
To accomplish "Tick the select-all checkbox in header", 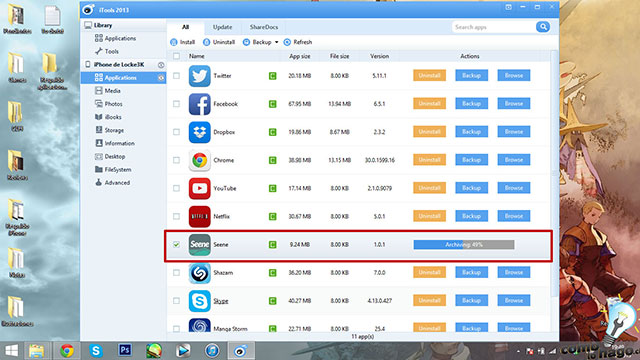I will tap(176, 56).
